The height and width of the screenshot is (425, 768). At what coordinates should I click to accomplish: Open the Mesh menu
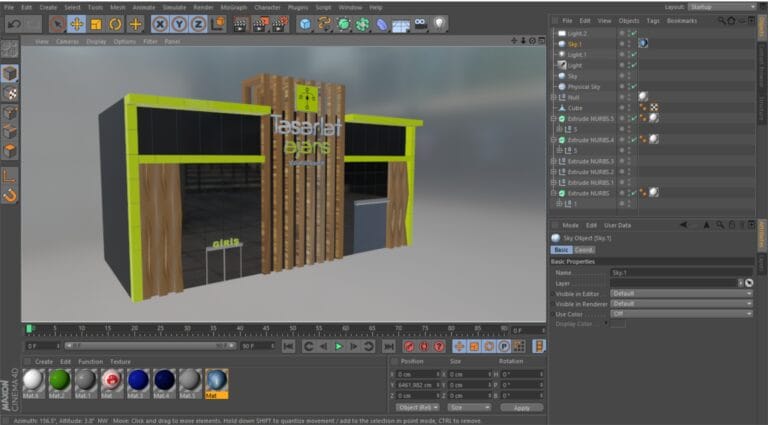[x=118, y=7]
